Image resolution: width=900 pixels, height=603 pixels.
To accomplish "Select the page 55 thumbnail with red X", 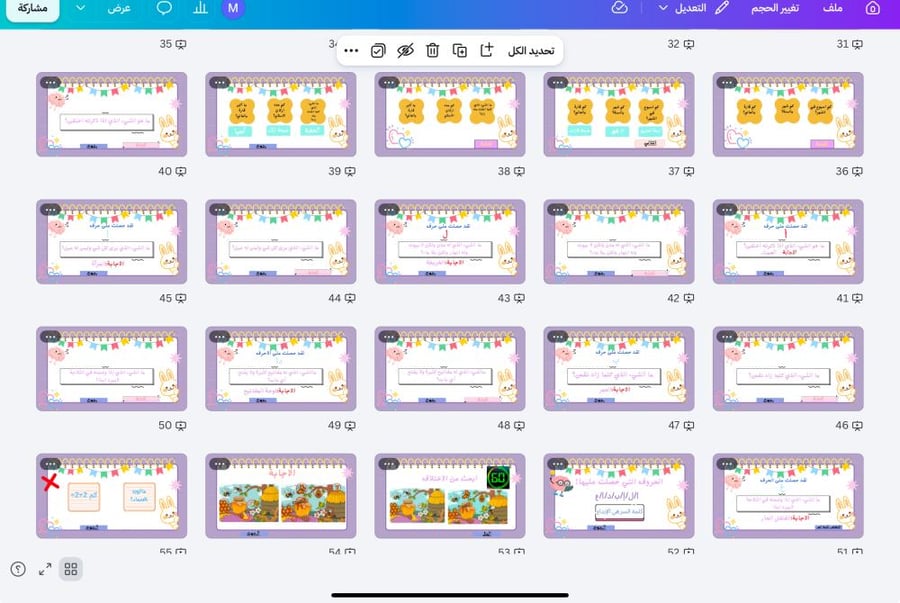I will [x=111, y=496].
